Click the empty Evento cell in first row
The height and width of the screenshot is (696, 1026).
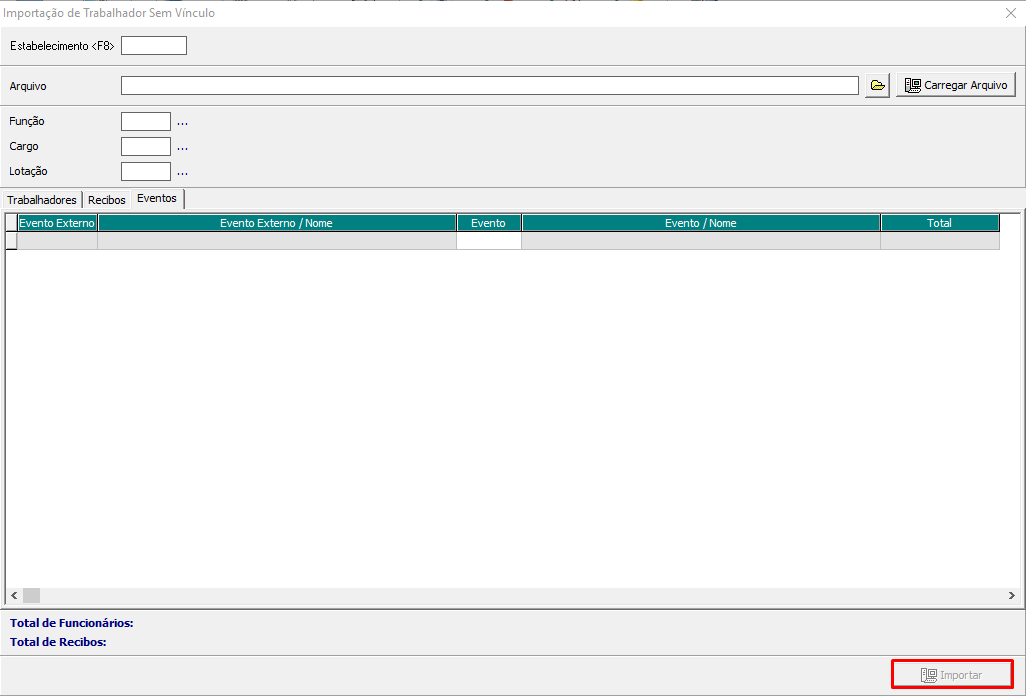[489, 241]
